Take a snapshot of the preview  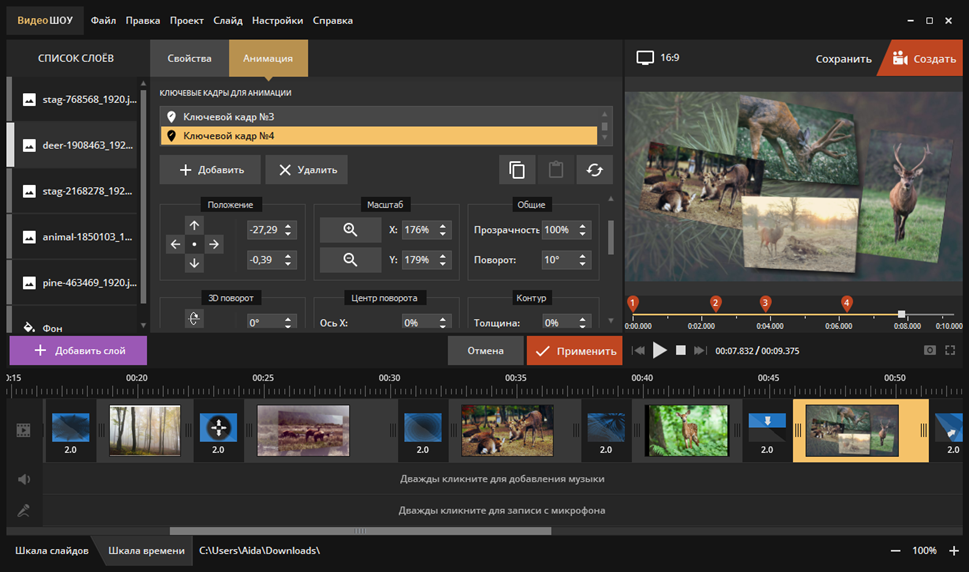point(929,350)
